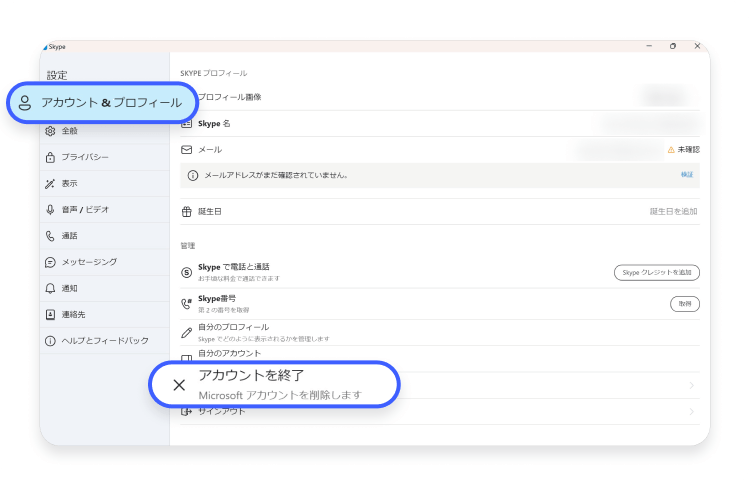Expand the サインアウト row chevron
Viewport: 751px width, 486px height.
pos(692,412)
